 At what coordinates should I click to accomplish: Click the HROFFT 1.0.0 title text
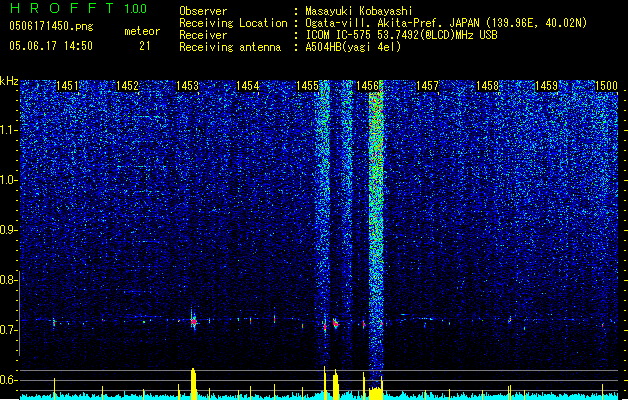pyautogui.click(x=78, y=8)
